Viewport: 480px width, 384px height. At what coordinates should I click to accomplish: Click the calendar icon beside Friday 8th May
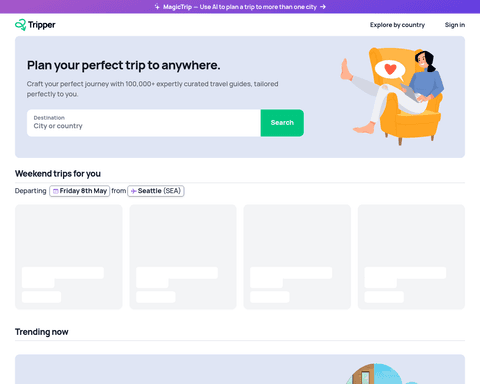tap(56, 191)
